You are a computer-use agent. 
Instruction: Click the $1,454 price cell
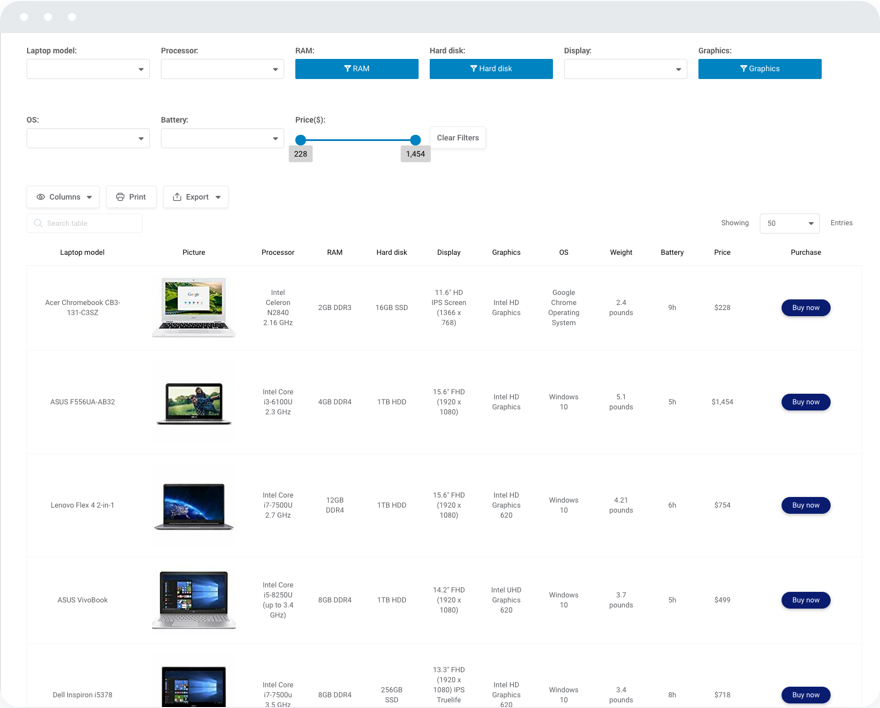tap(722, 402)
